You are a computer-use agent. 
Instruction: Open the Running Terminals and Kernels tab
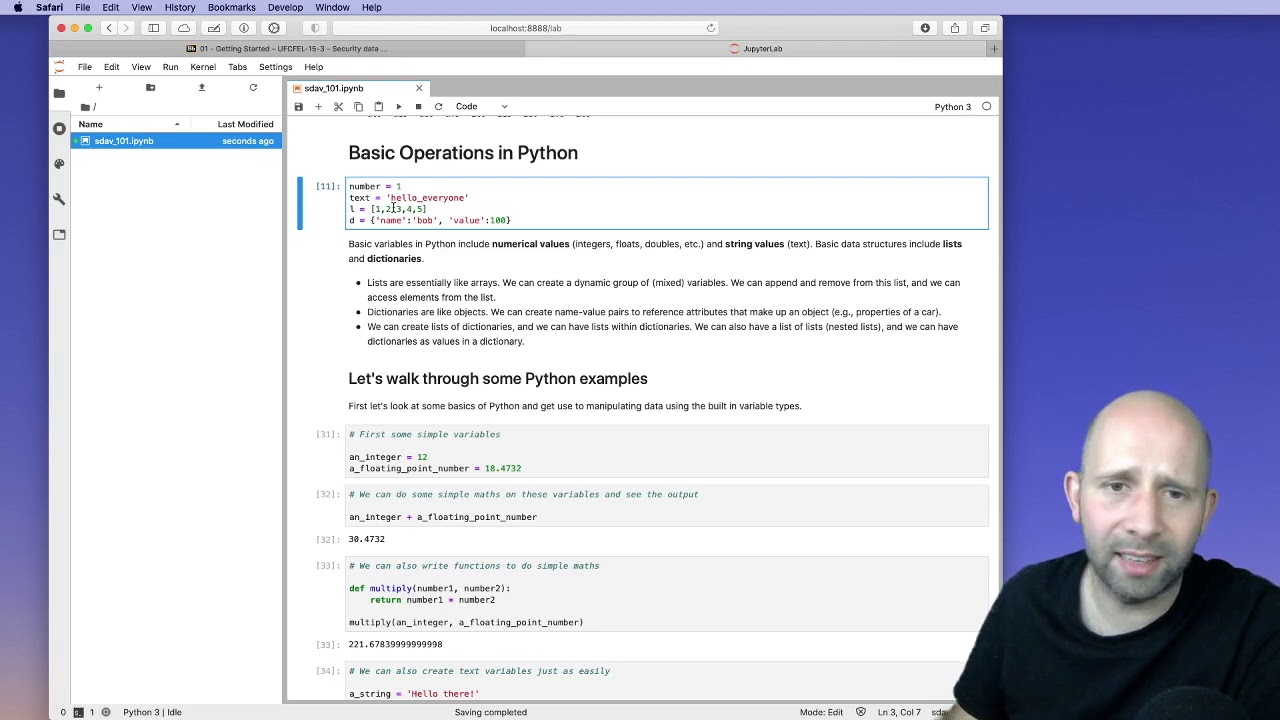(59, 128)
